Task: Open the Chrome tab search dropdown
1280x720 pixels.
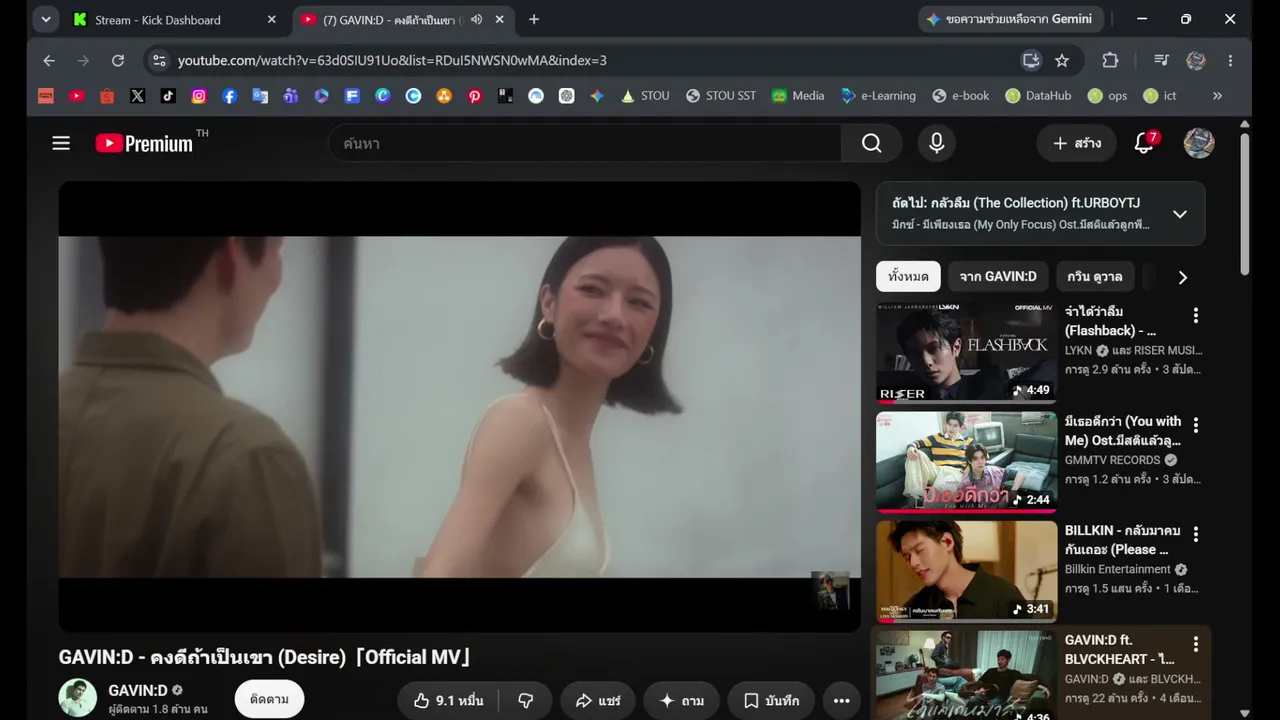Action: click(x=46, y=19)
